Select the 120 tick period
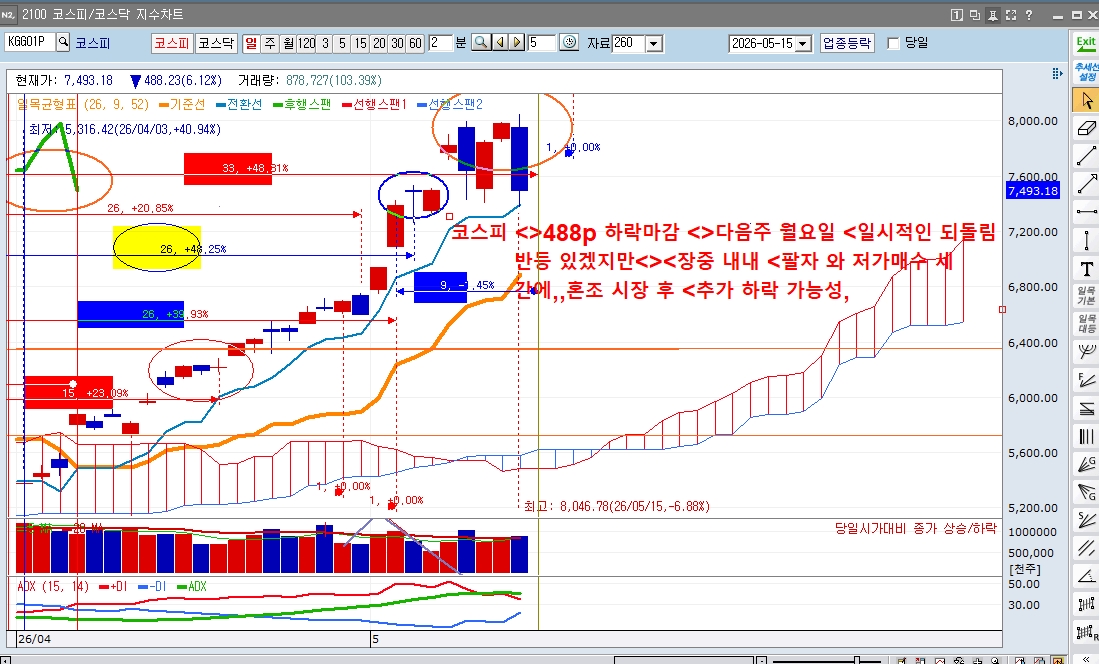1099x664 pixels. click(306, 43)
